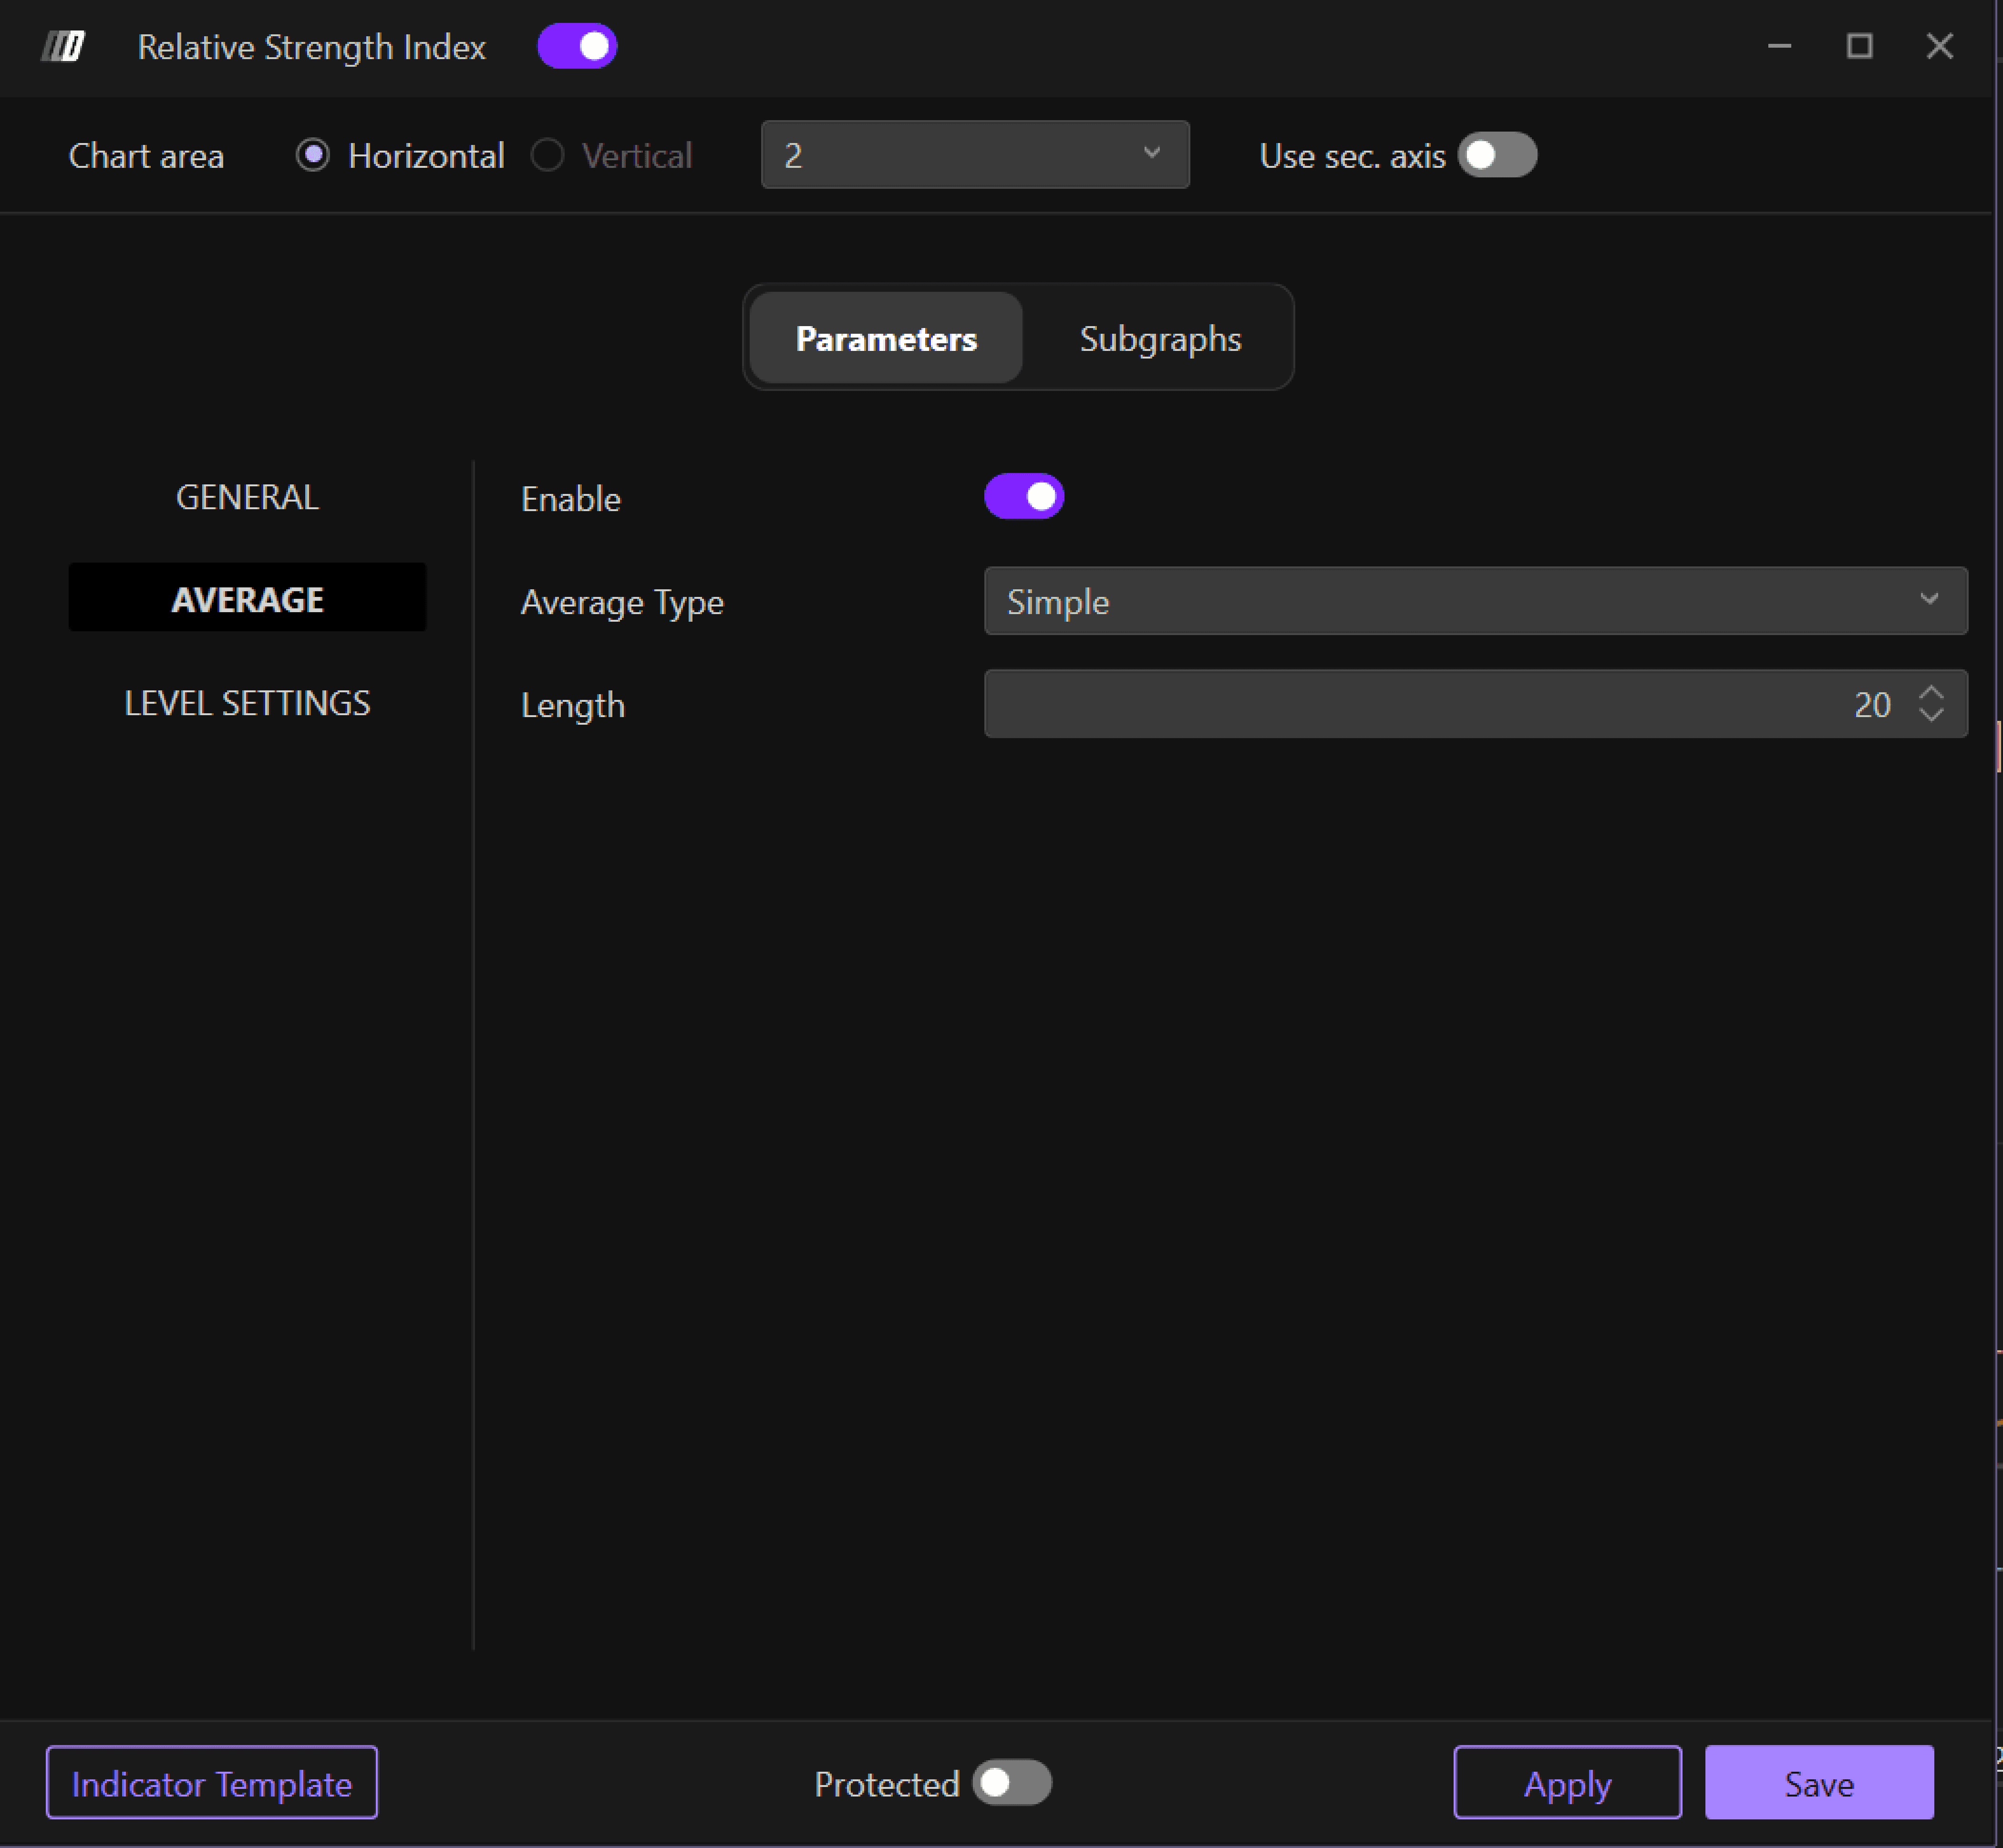Screen dimensions: 2003x1848
Task: Click the app logo icon in title bar
Action: (63, 46)
